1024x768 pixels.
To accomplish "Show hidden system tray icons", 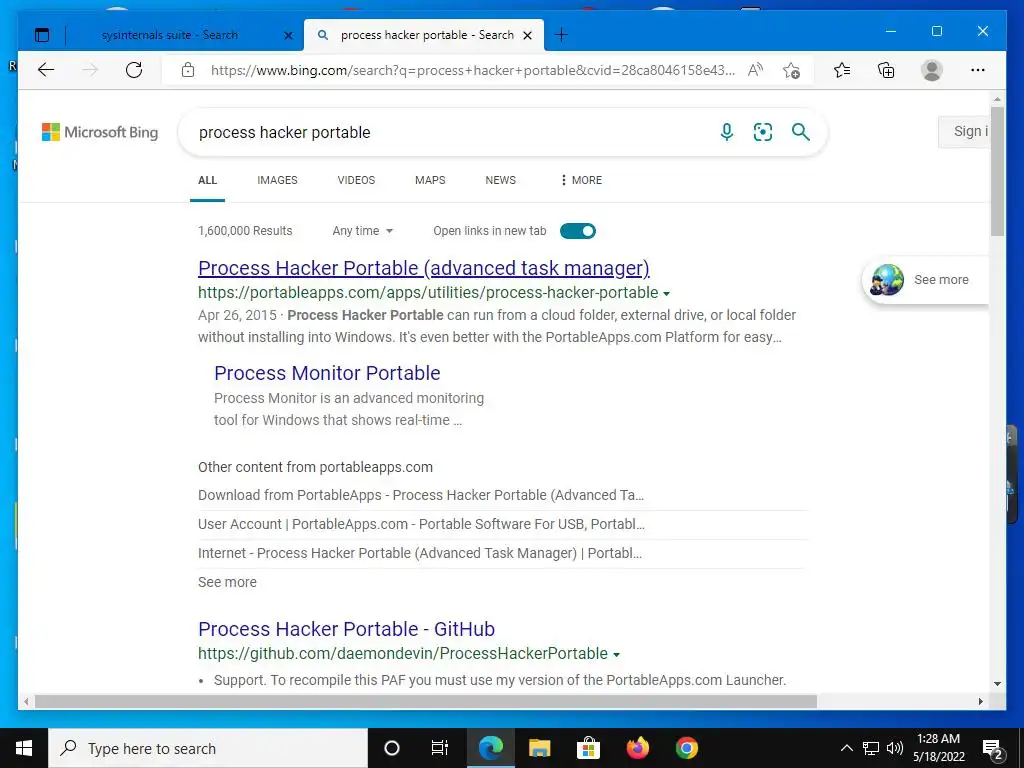I will click(x=846, y=748).
